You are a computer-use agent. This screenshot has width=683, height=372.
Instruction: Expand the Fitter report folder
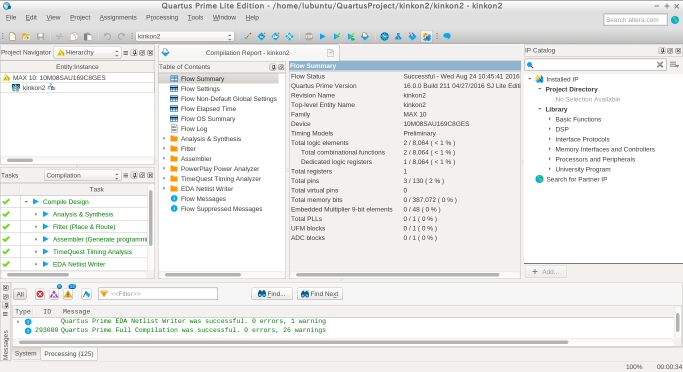pos(164,149)
